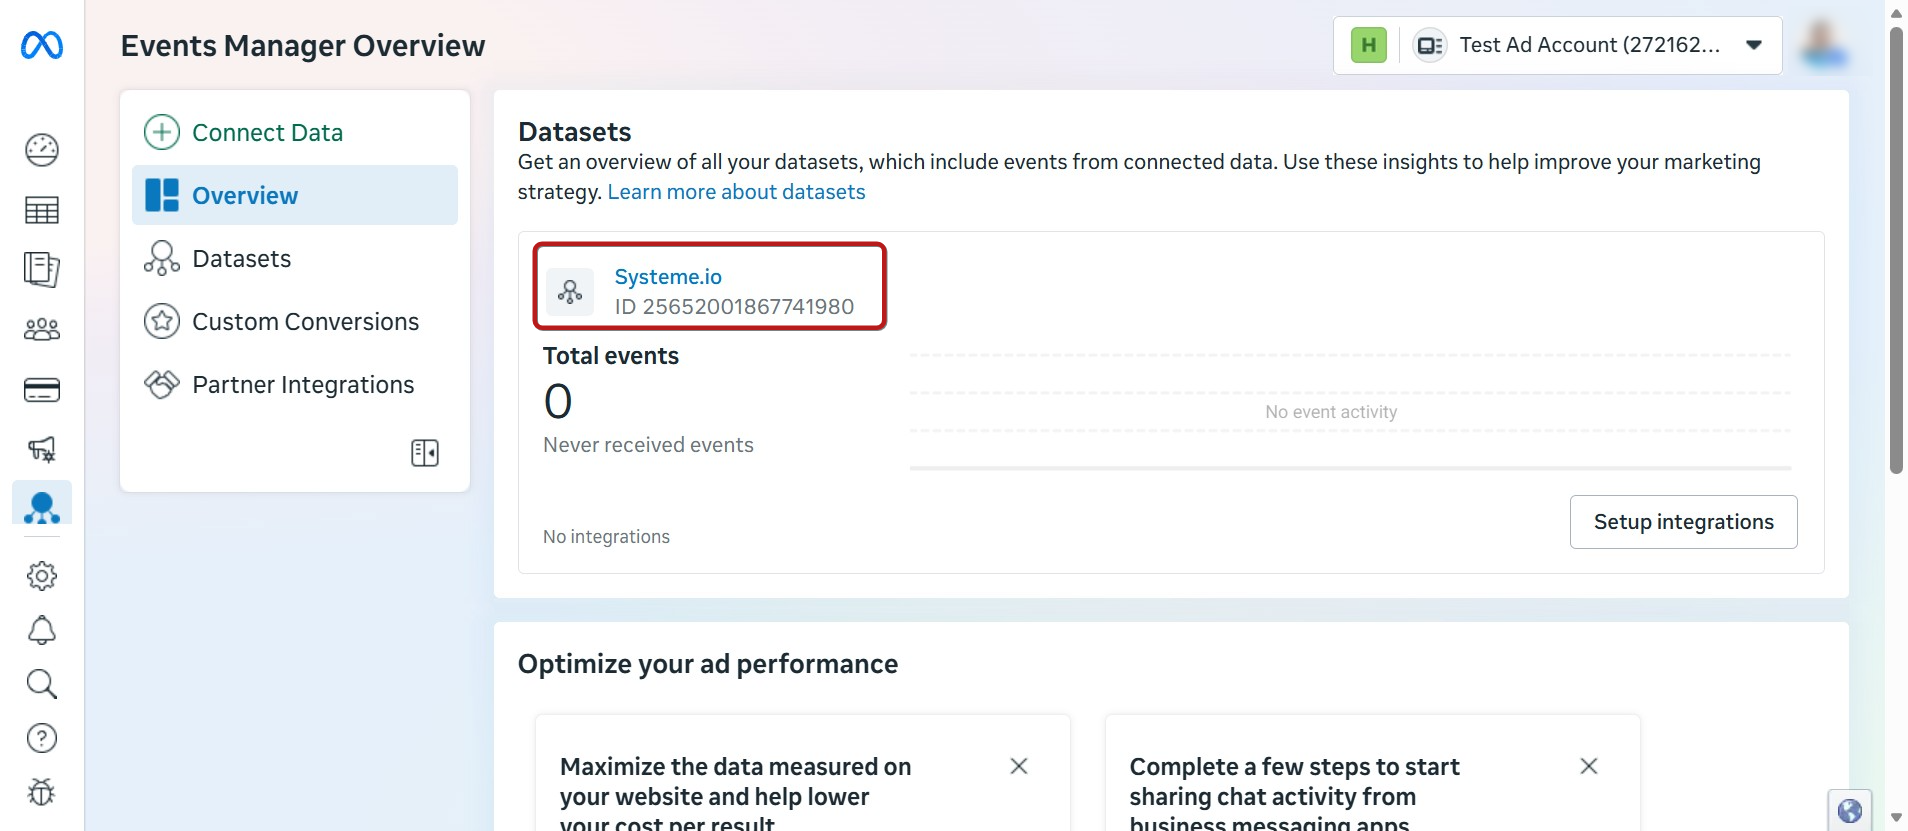The width and height of the screenshot is (1908, 831).
Task: Click the Connect Data plus icon
Action: tap(162, 132)
